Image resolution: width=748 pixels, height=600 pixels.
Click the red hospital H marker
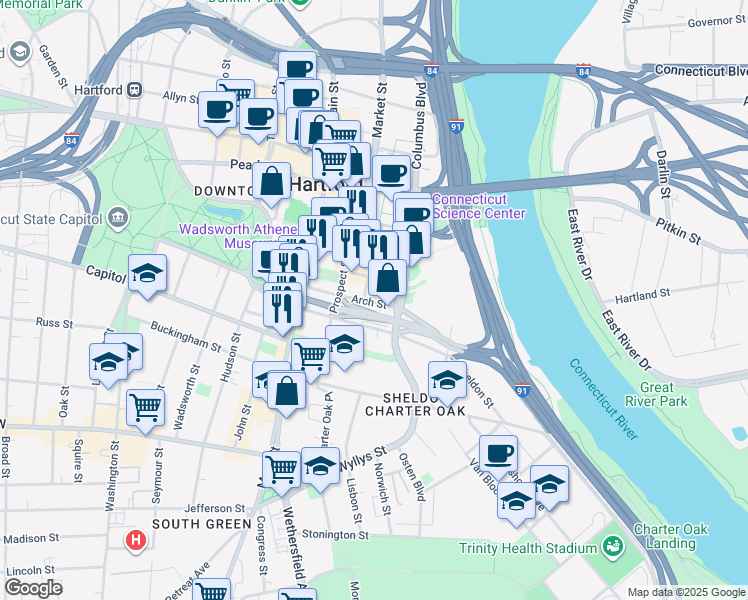[136, 541]
